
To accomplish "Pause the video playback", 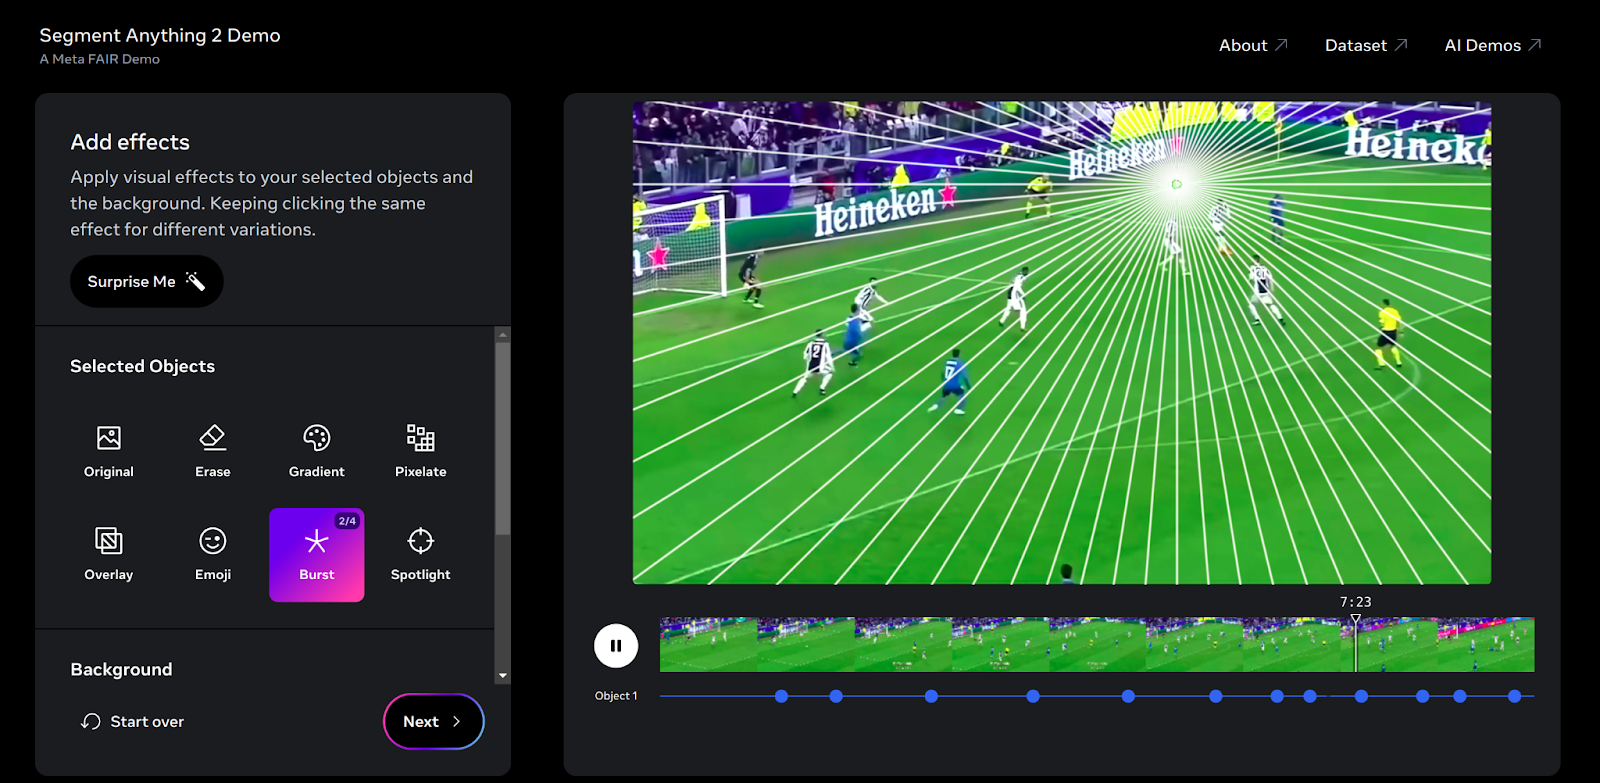I will click(x=616, y=645).
